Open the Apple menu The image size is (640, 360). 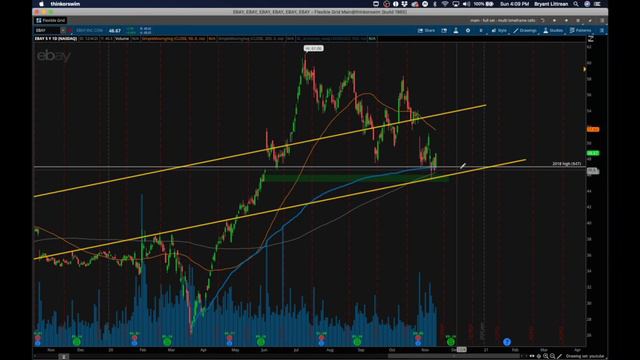coord(41,4)
